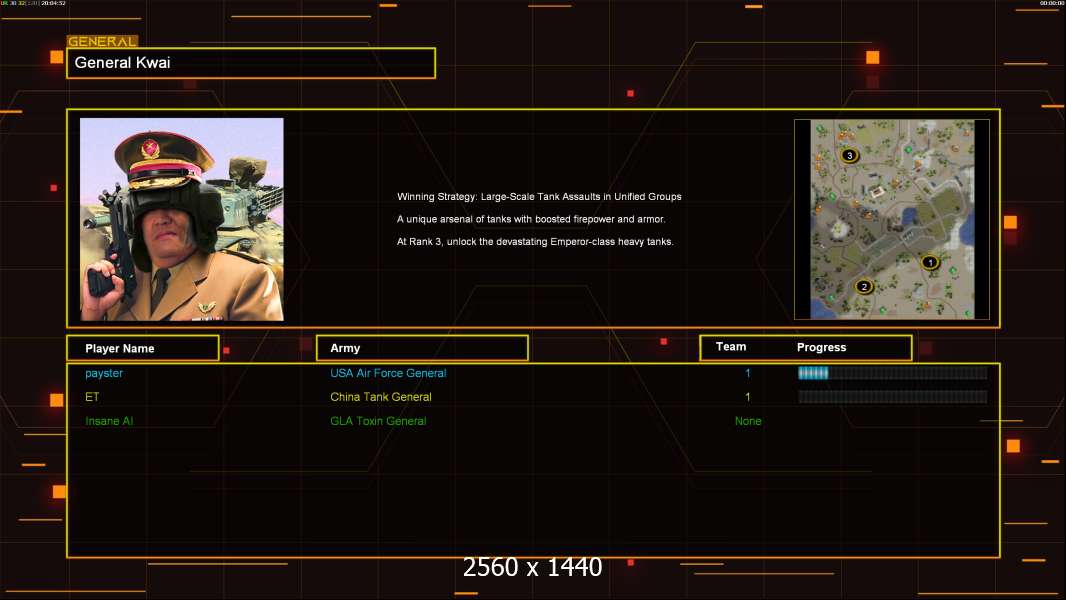Viewport: 1066px width, 600px height.
Task: Click the Progress column header
Action: pyautogui.click(x=821, y=347)
